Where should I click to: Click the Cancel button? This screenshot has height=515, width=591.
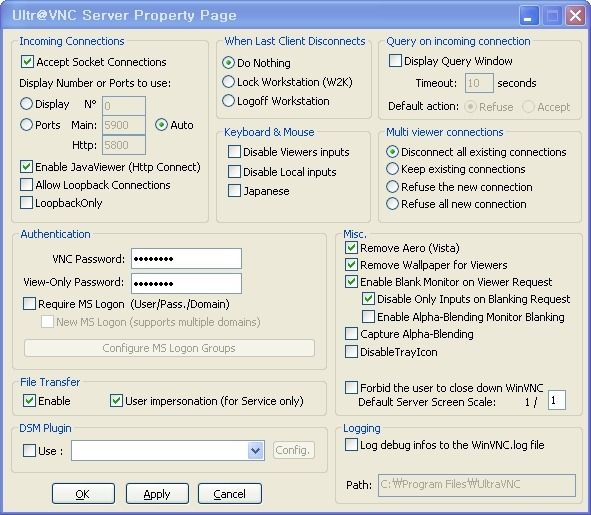[x=230, y=494]
